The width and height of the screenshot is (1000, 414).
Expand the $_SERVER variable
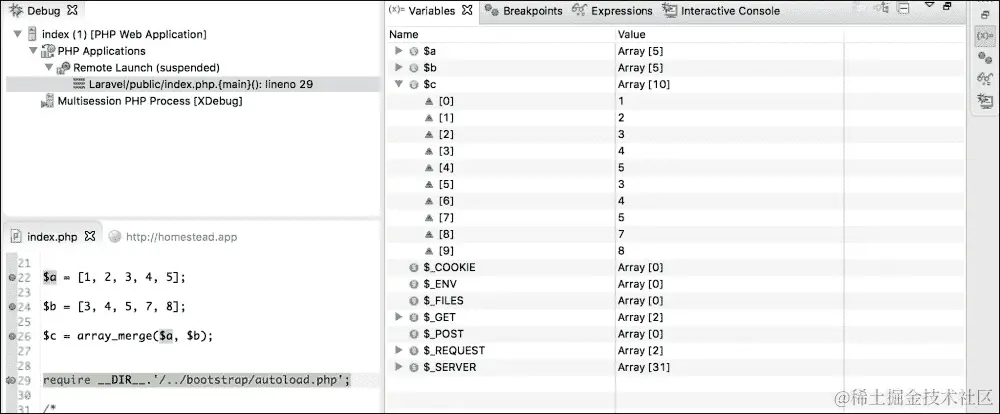tap(399, 366)
